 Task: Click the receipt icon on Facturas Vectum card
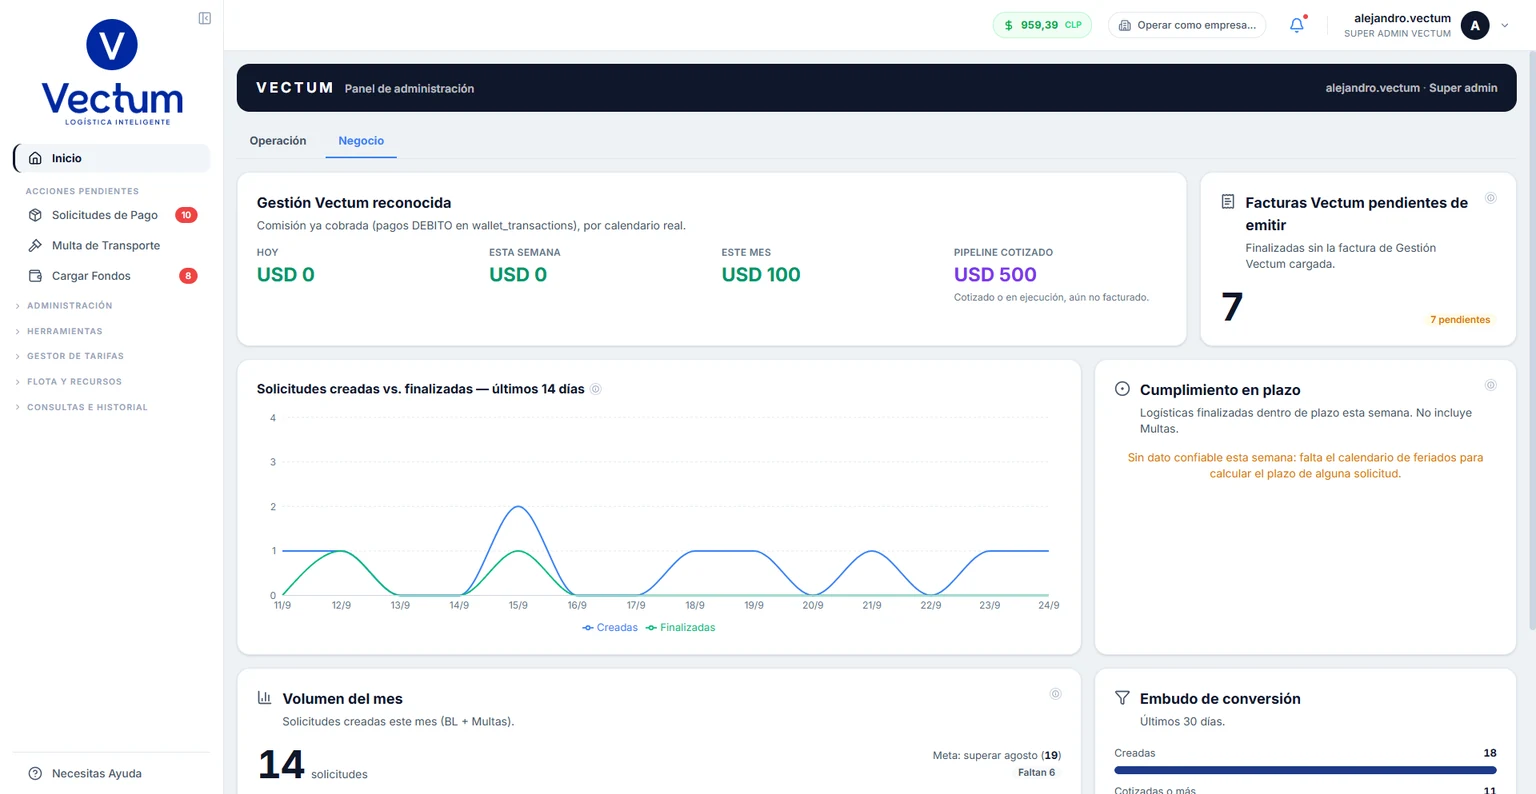click(1228, 202)
